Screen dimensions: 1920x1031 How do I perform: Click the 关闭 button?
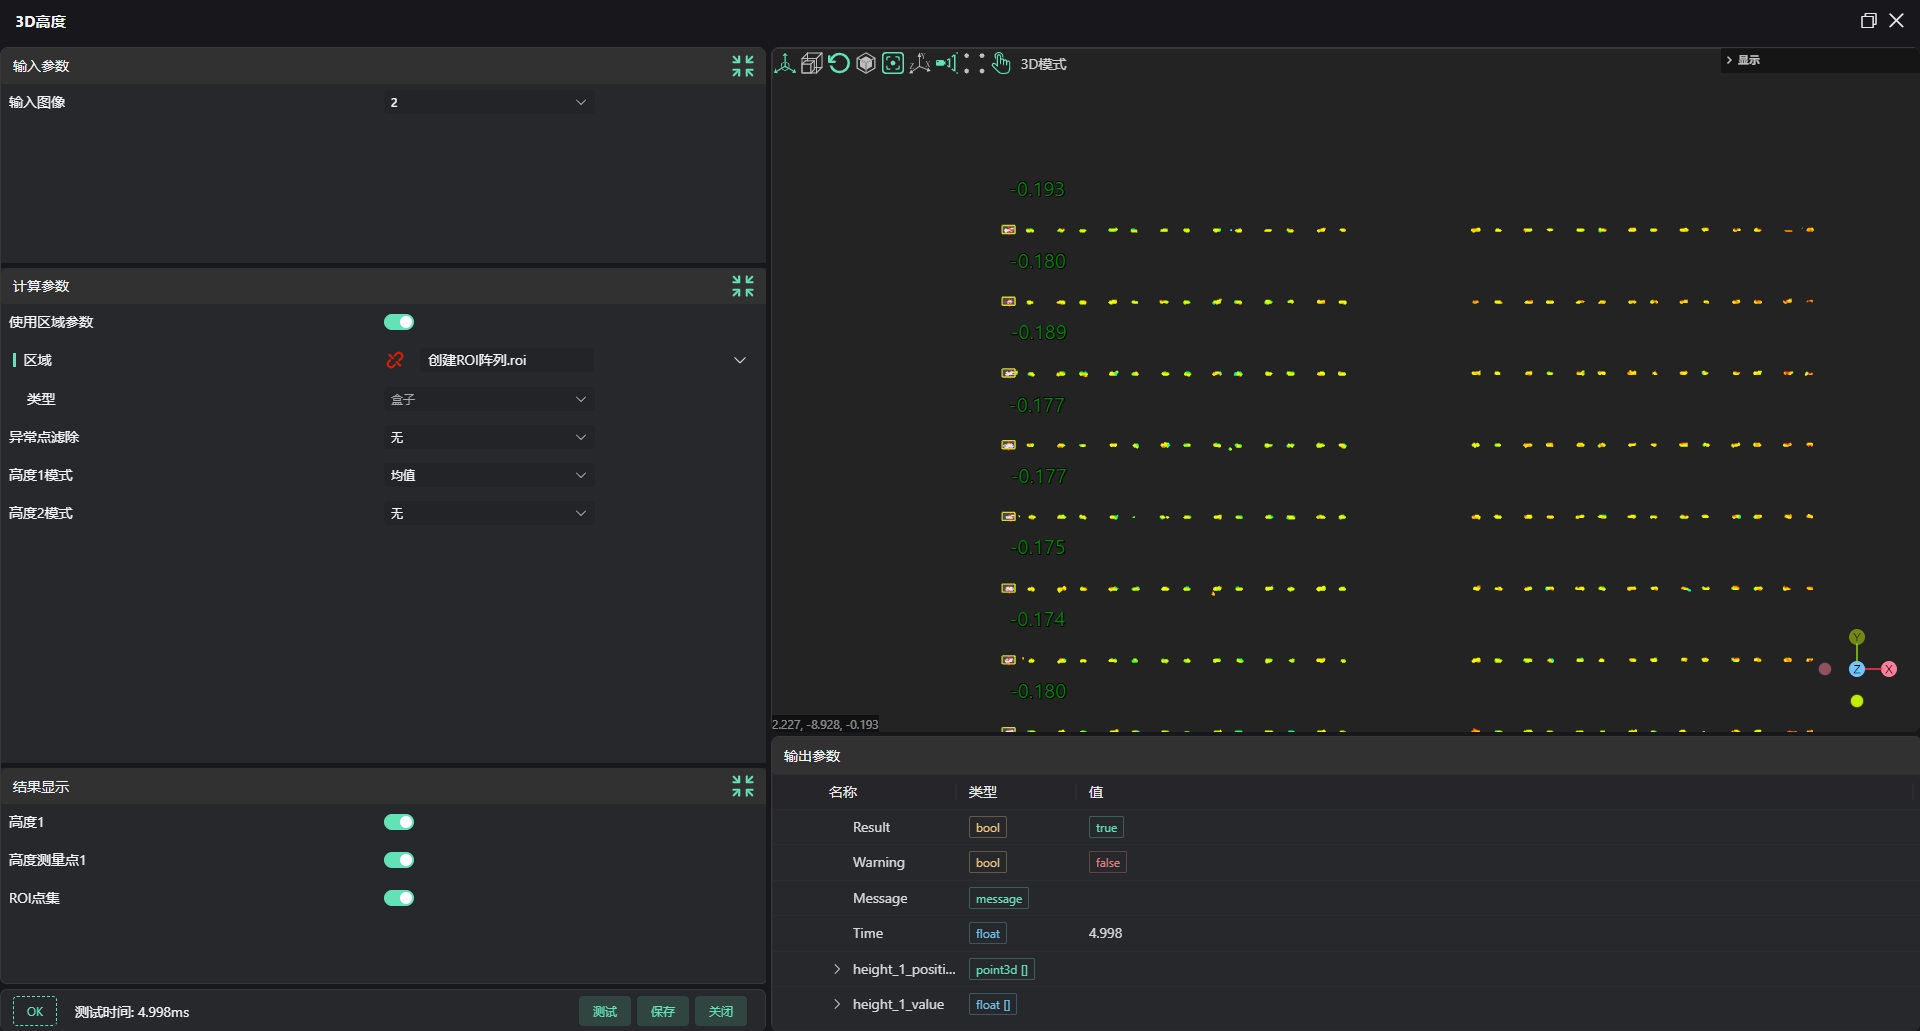[x=721, y=1012]
